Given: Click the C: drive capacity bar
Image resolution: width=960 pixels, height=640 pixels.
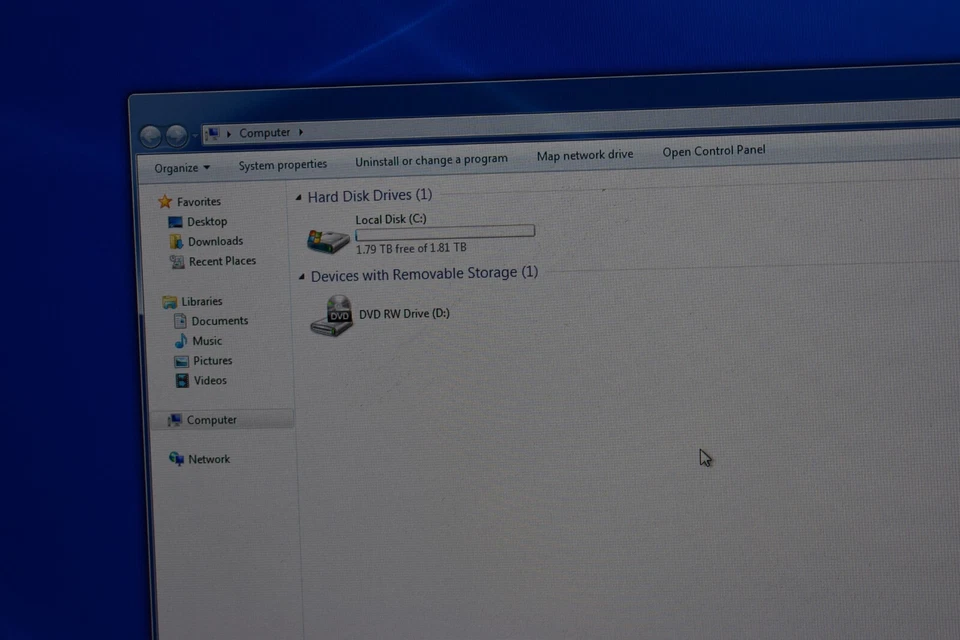Looking at the screenshot, I should click(x=444, y=231).
